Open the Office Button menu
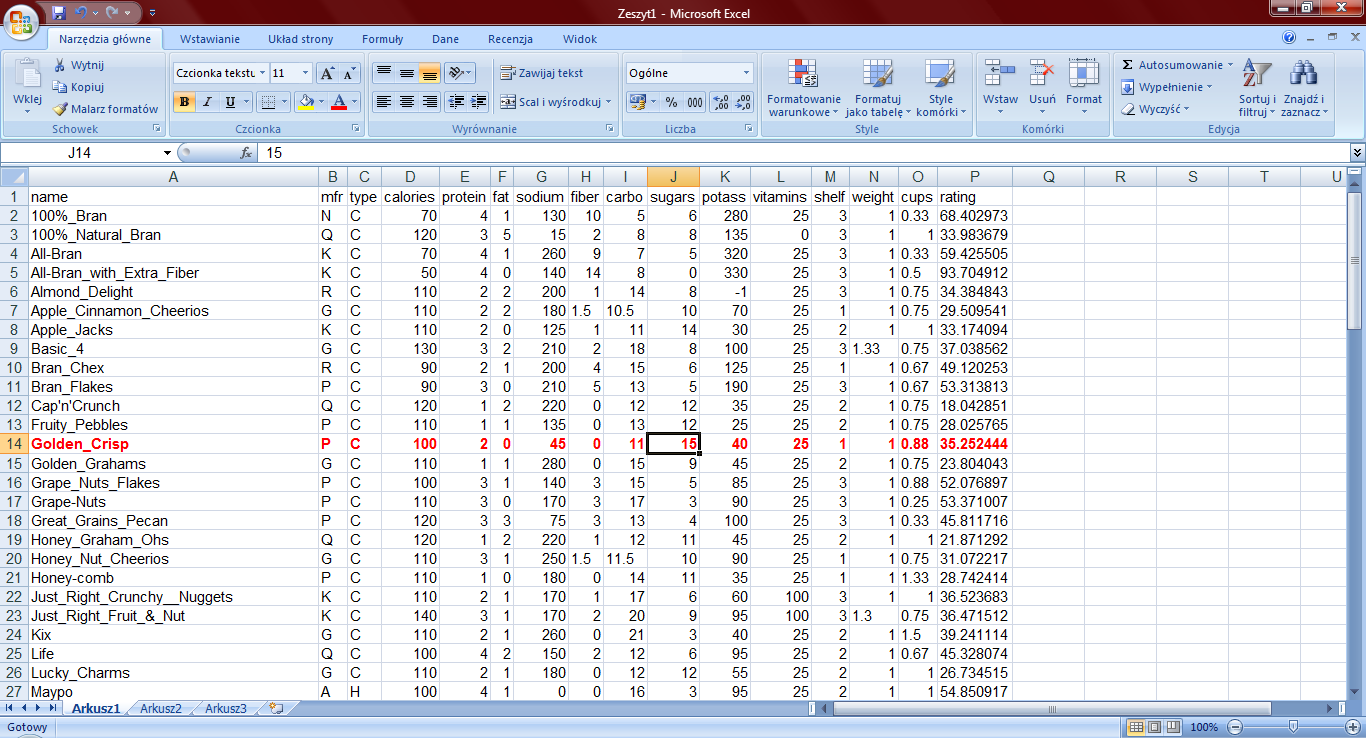Image resolution: width=1366 pixels, height=738 pixels. click(x=20, y=20)
